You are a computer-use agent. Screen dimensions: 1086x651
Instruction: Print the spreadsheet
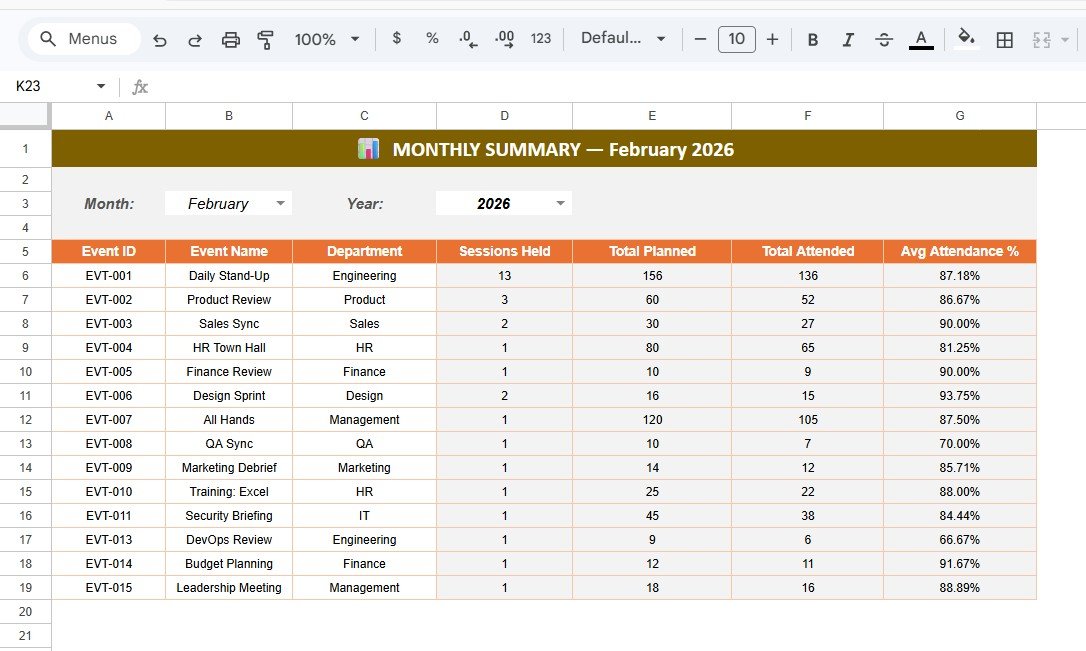230,39
